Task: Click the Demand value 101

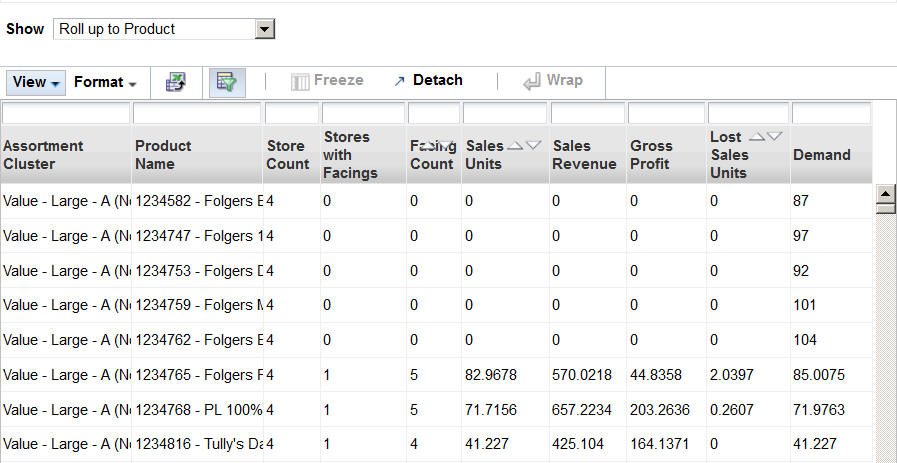Action: click(804, 305)
